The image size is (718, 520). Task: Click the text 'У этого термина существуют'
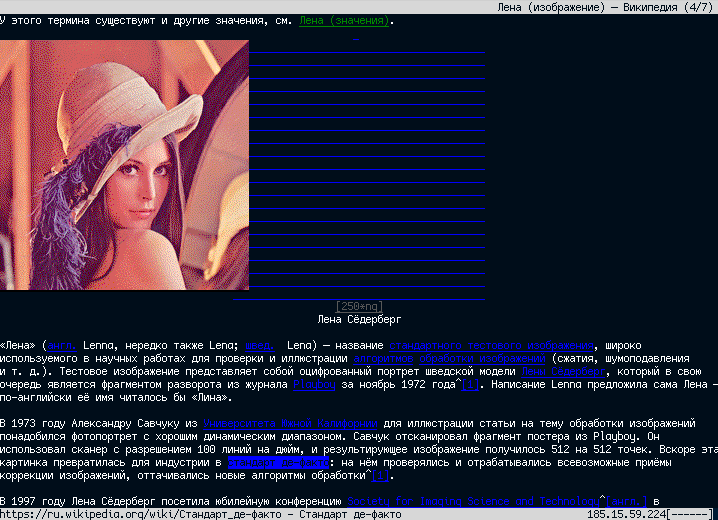[78, 21]
